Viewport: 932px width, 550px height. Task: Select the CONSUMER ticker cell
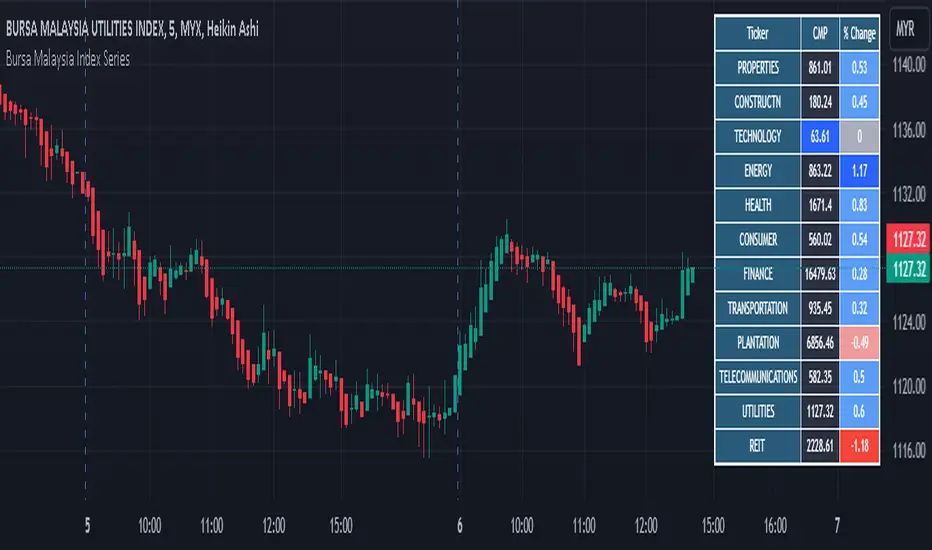click(x=757, y=240)
